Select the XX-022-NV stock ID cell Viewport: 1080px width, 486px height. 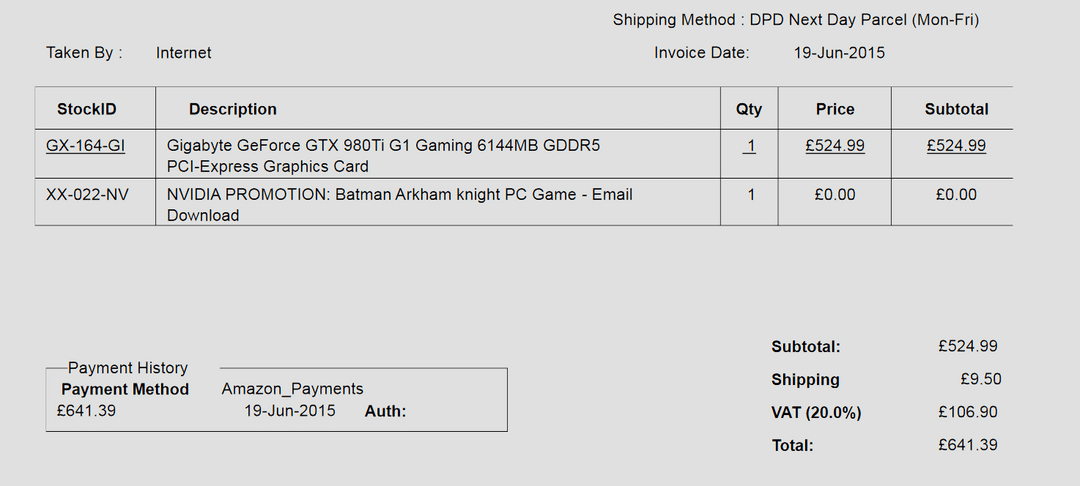point(87,195)
